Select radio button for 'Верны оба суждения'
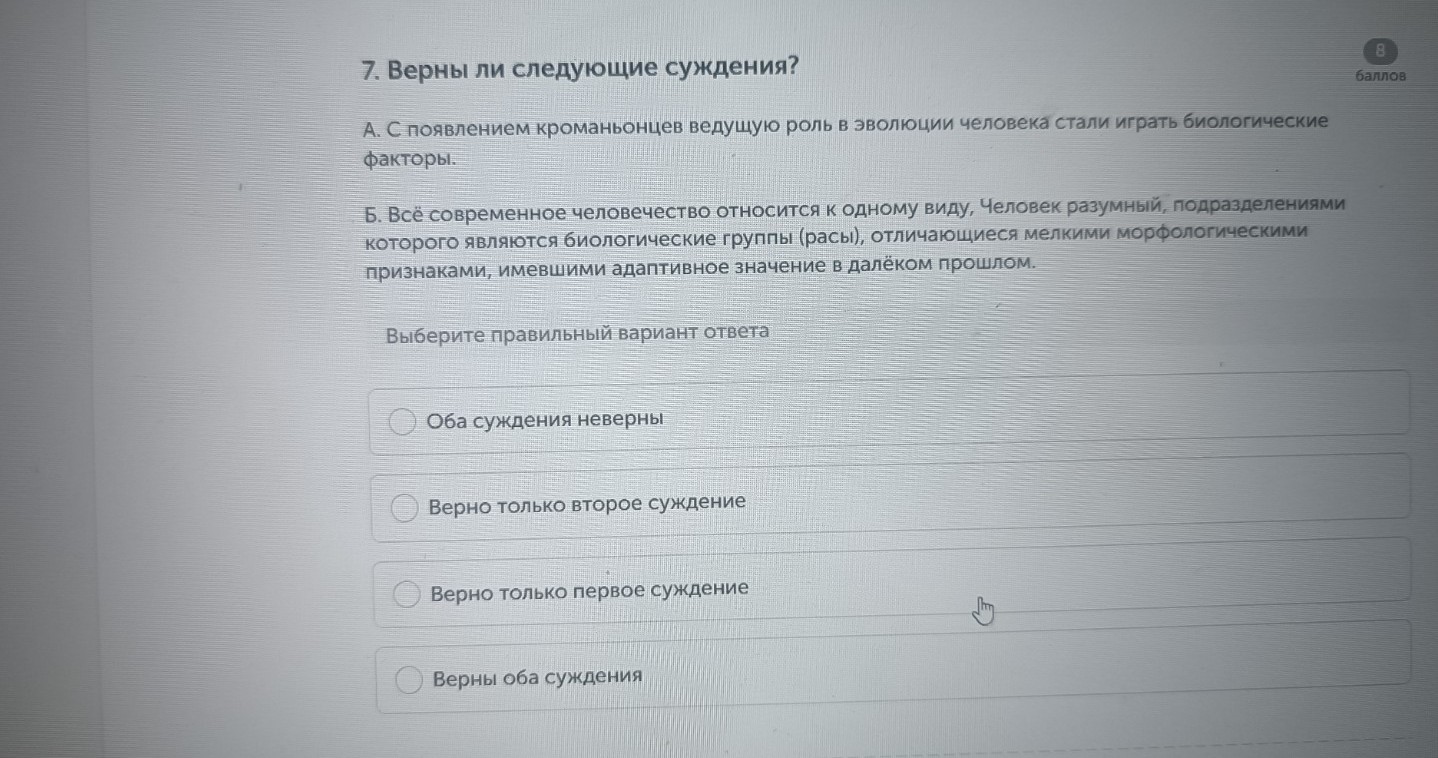The height and width of the screenshot is (758, 1438). pyautogui.click(x=410, y=680)
